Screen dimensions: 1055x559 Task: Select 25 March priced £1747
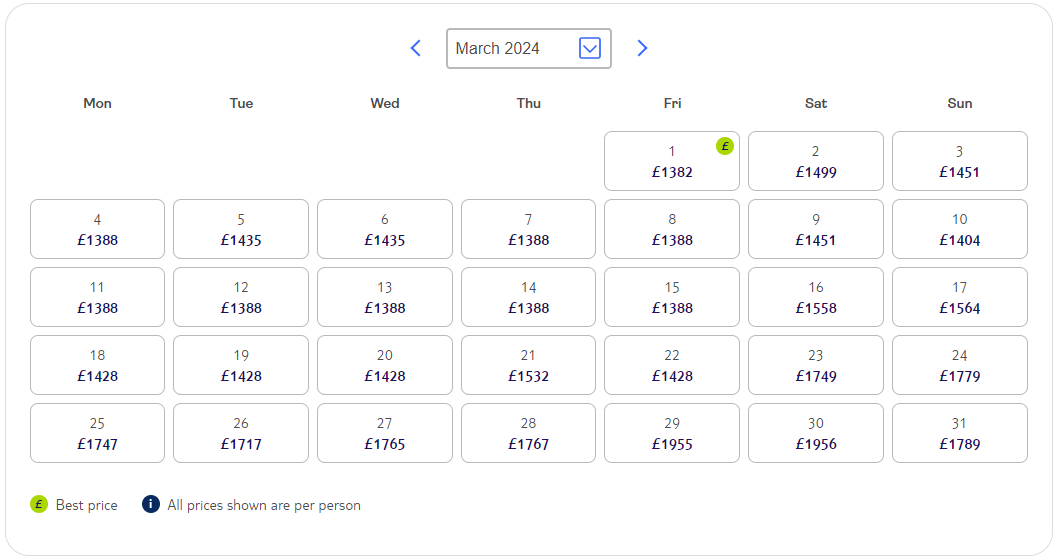pyautogui.click(x=98, y=433)
